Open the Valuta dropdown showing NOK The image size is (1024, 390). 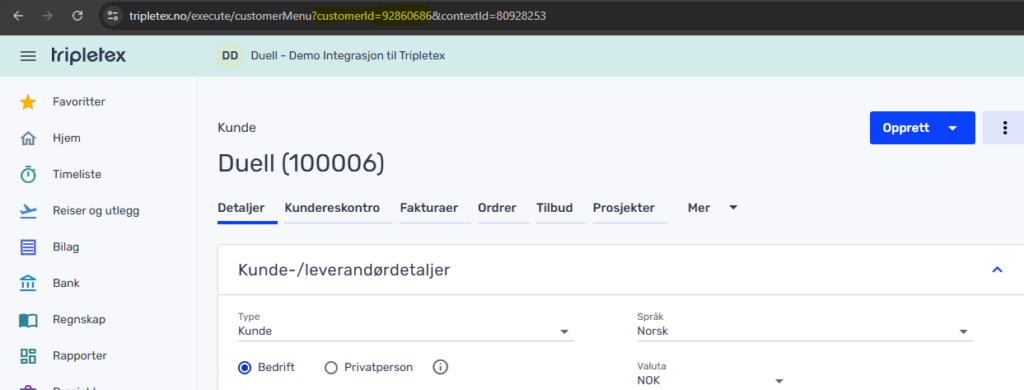coord(711,381)
